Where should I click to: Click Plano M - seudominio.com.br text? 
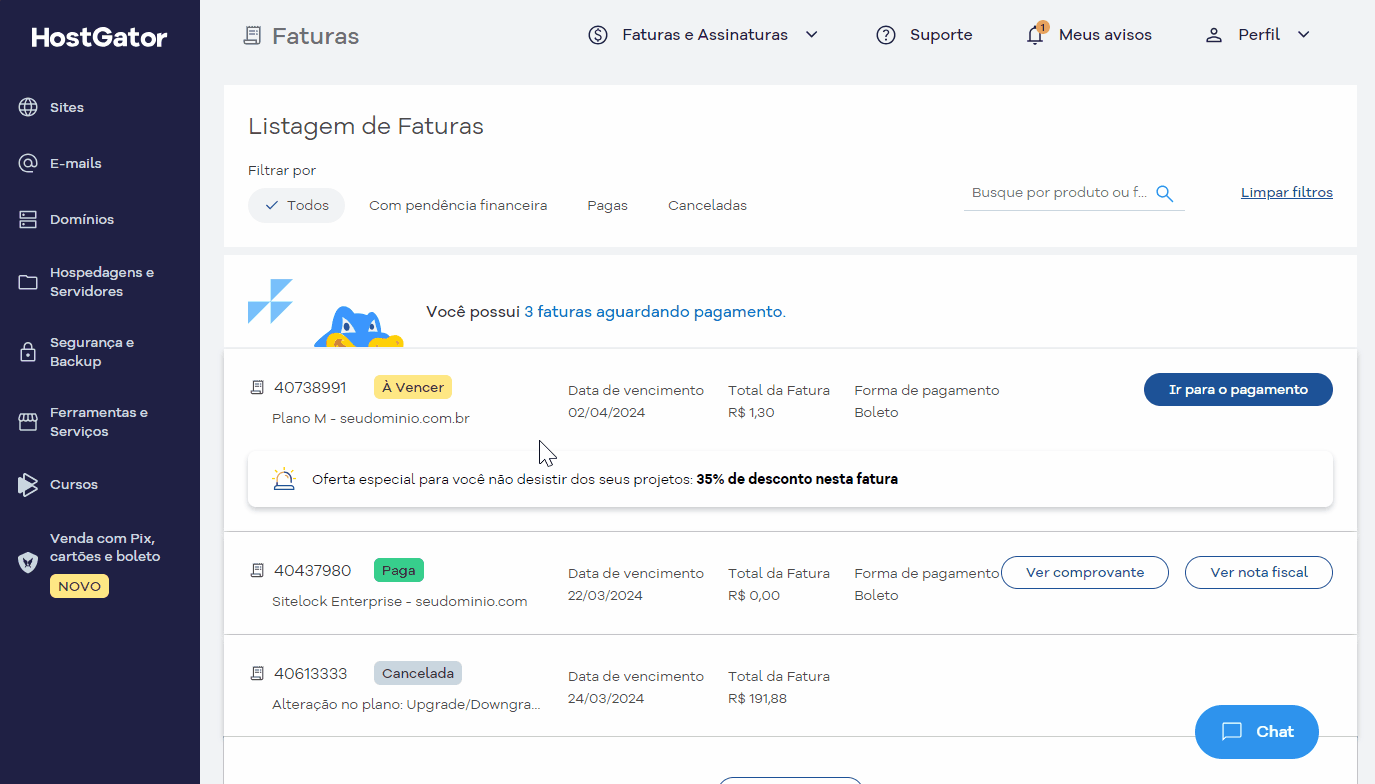click(371, 419)
